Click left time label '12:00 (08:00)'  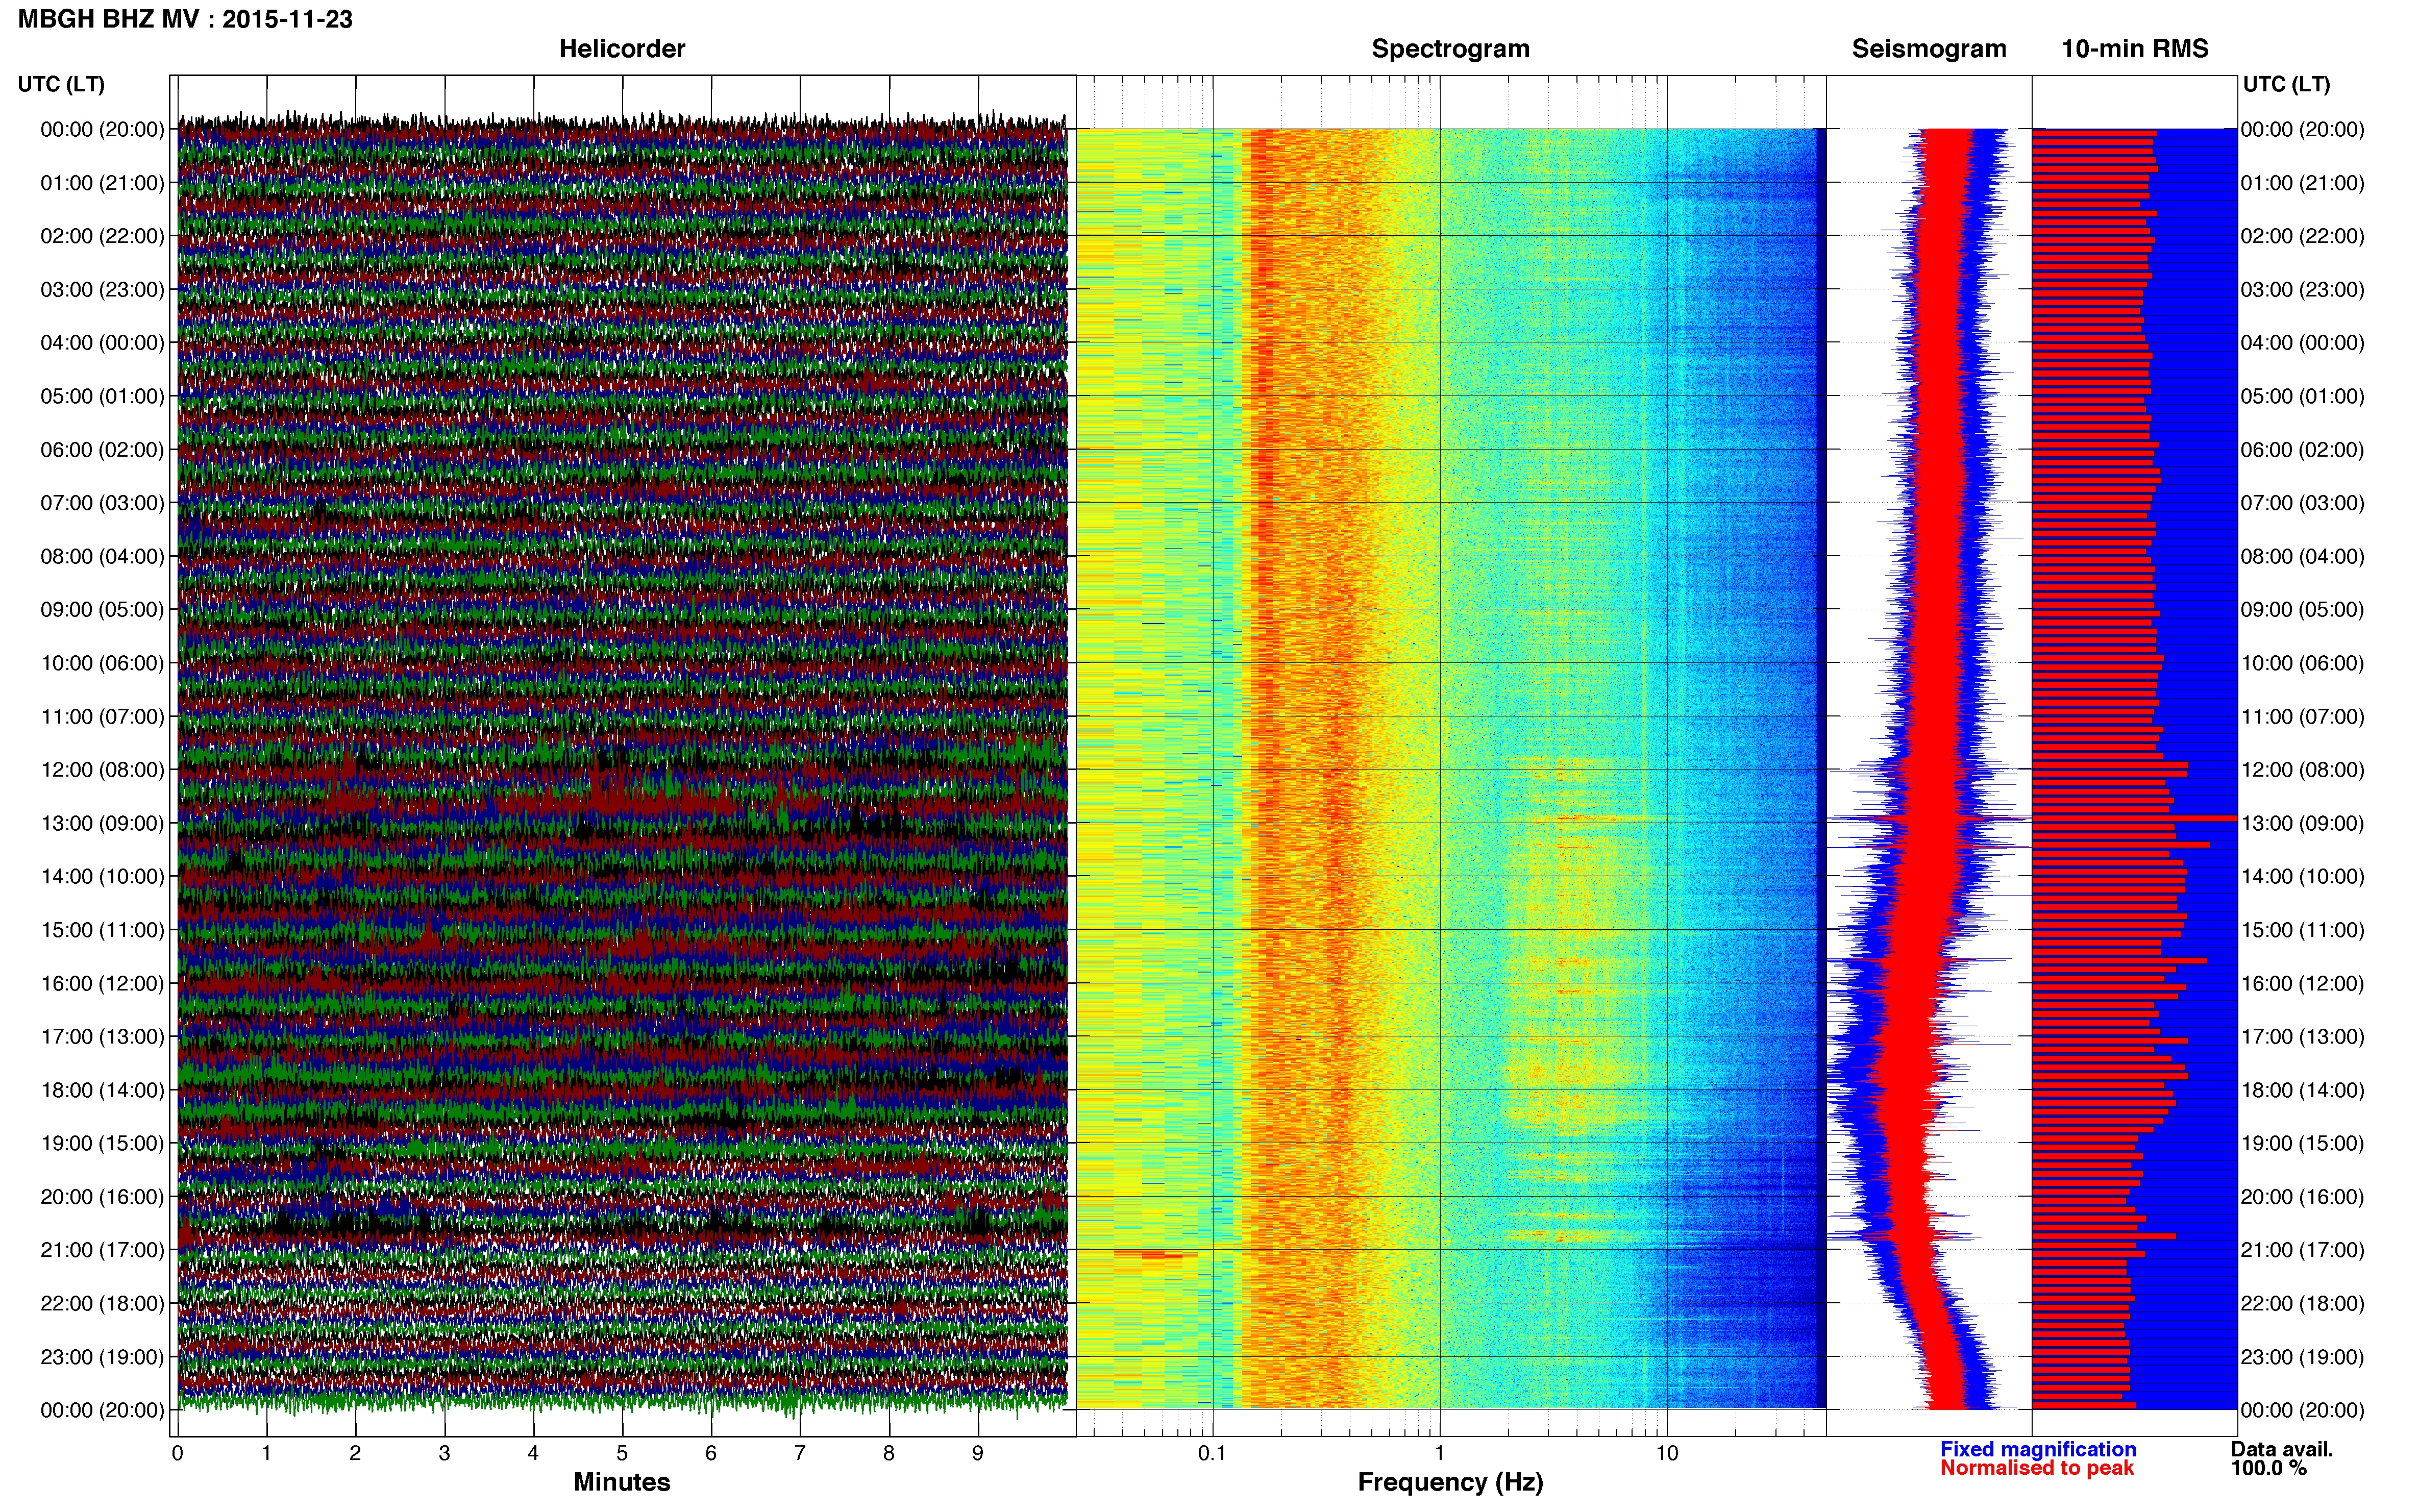pyautogui.click(x=102, y=770)
